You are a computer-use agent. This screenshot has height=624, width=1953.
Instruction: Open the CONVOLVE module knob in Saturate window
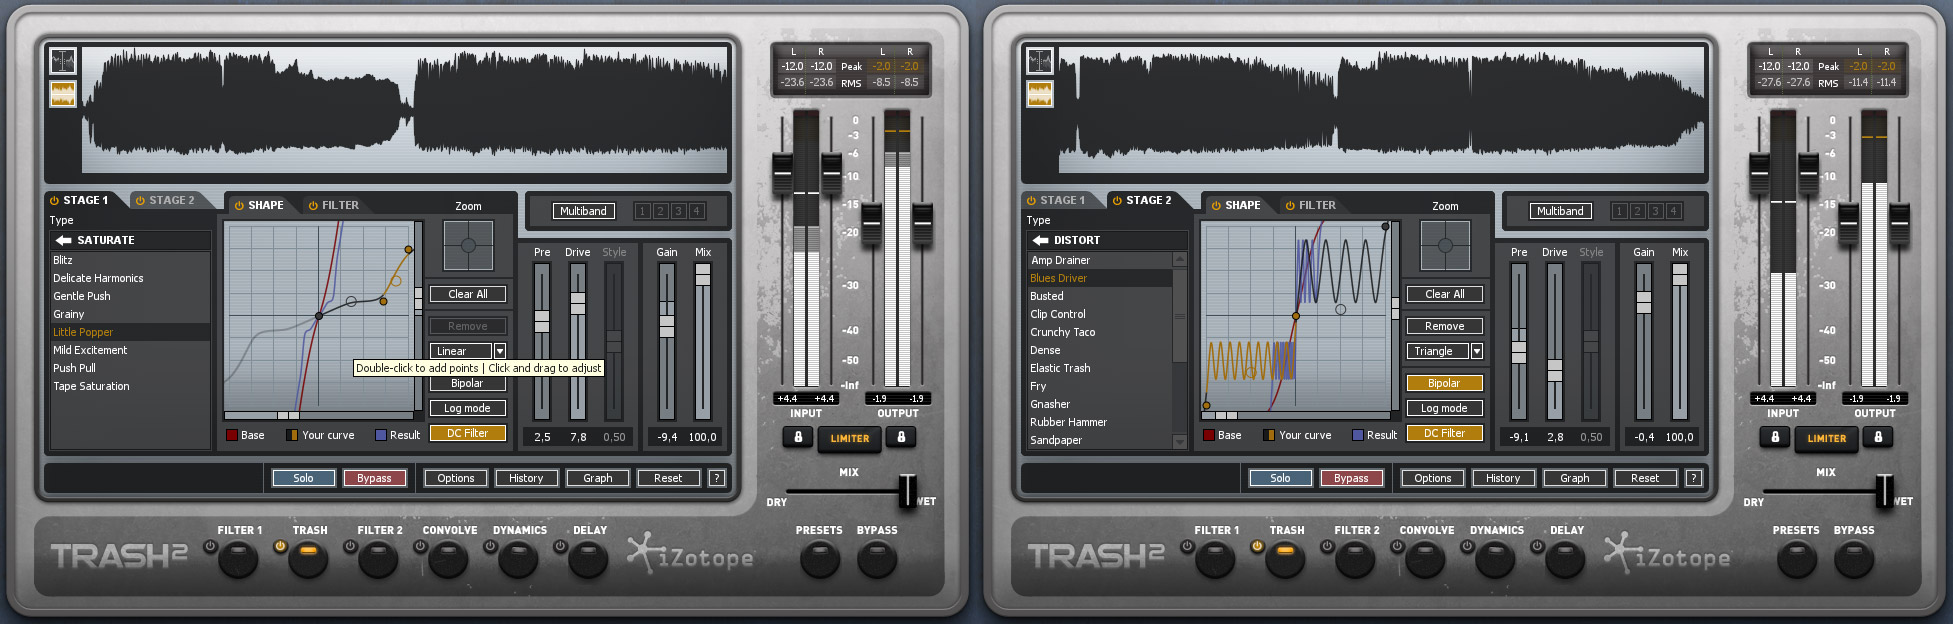pos(448,559)
